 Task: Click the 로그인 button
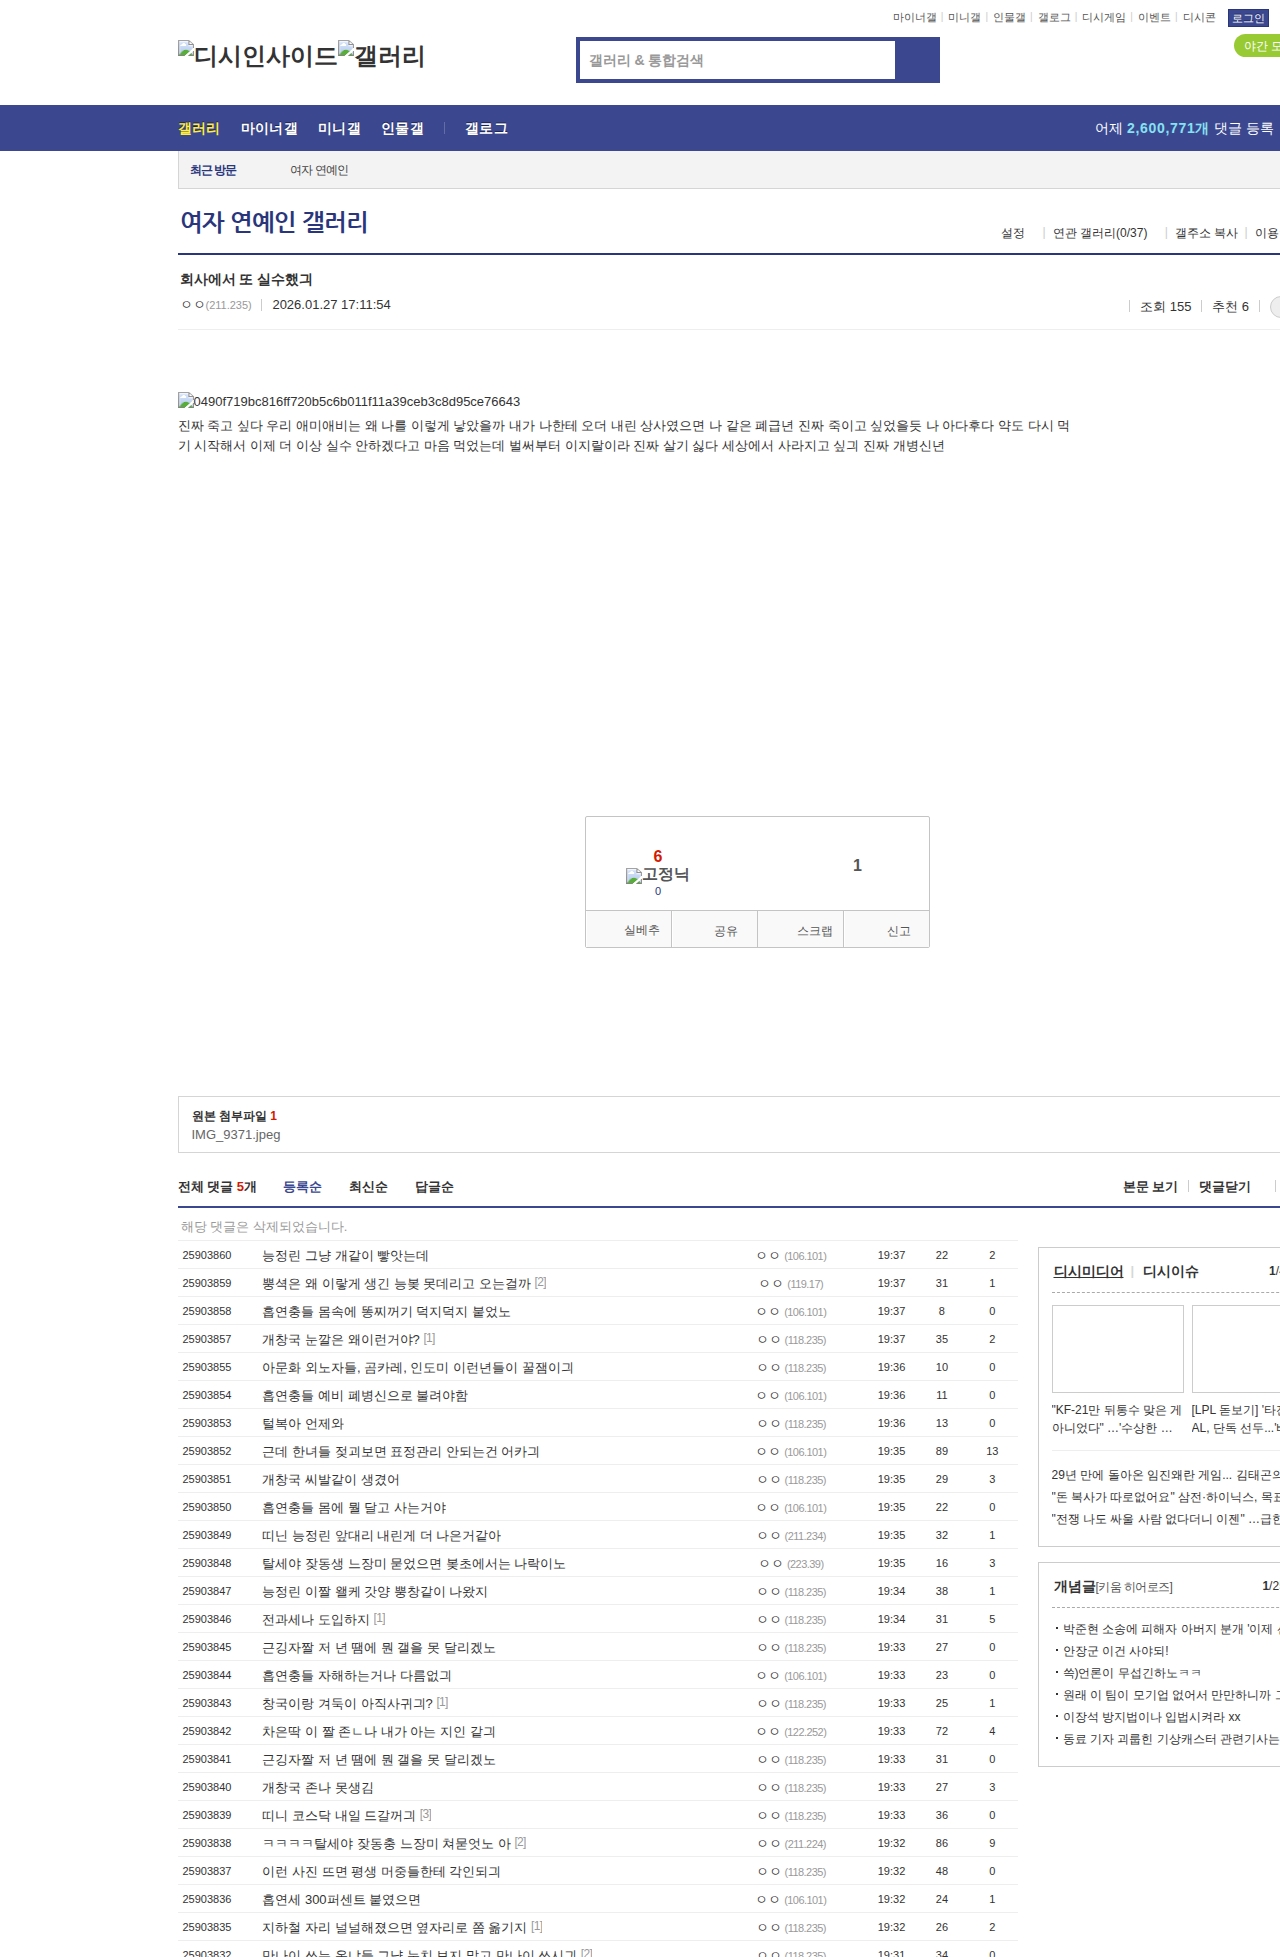tap(1248, 18)
